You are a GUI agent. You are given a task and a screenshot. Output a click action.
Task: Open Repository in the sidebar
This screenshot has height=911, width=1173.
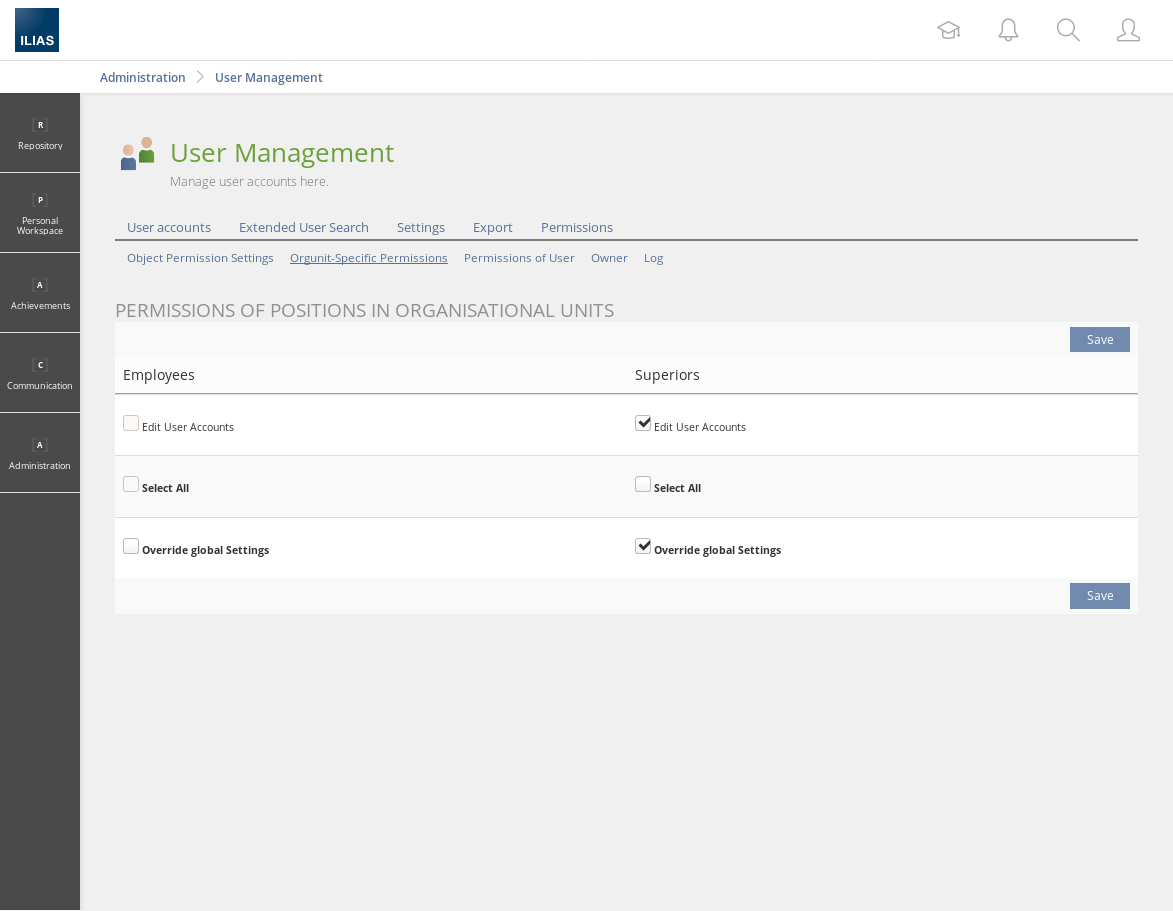point(40,133)
